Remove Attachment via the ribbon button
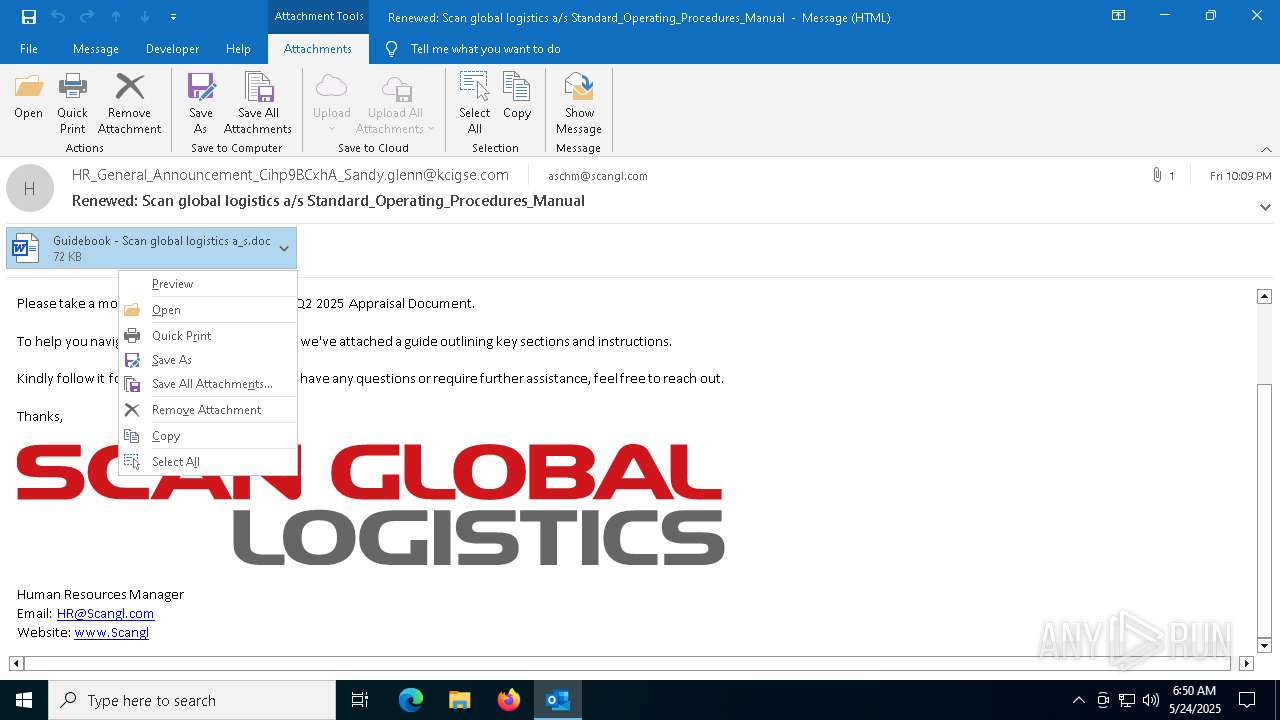The height and width of the screenshot is (720, 1280). (129, 104)
